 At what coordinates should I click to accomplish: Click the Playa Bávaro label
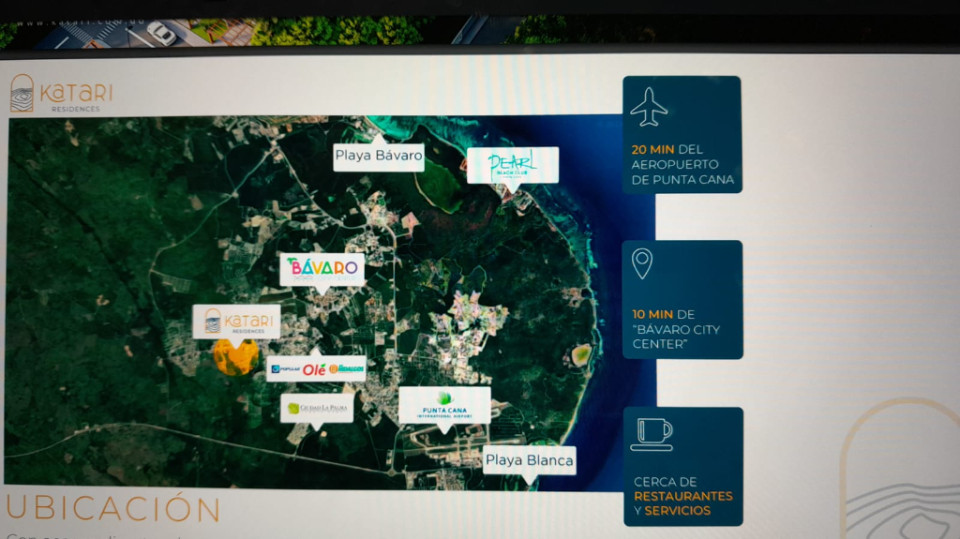point(378,156)
